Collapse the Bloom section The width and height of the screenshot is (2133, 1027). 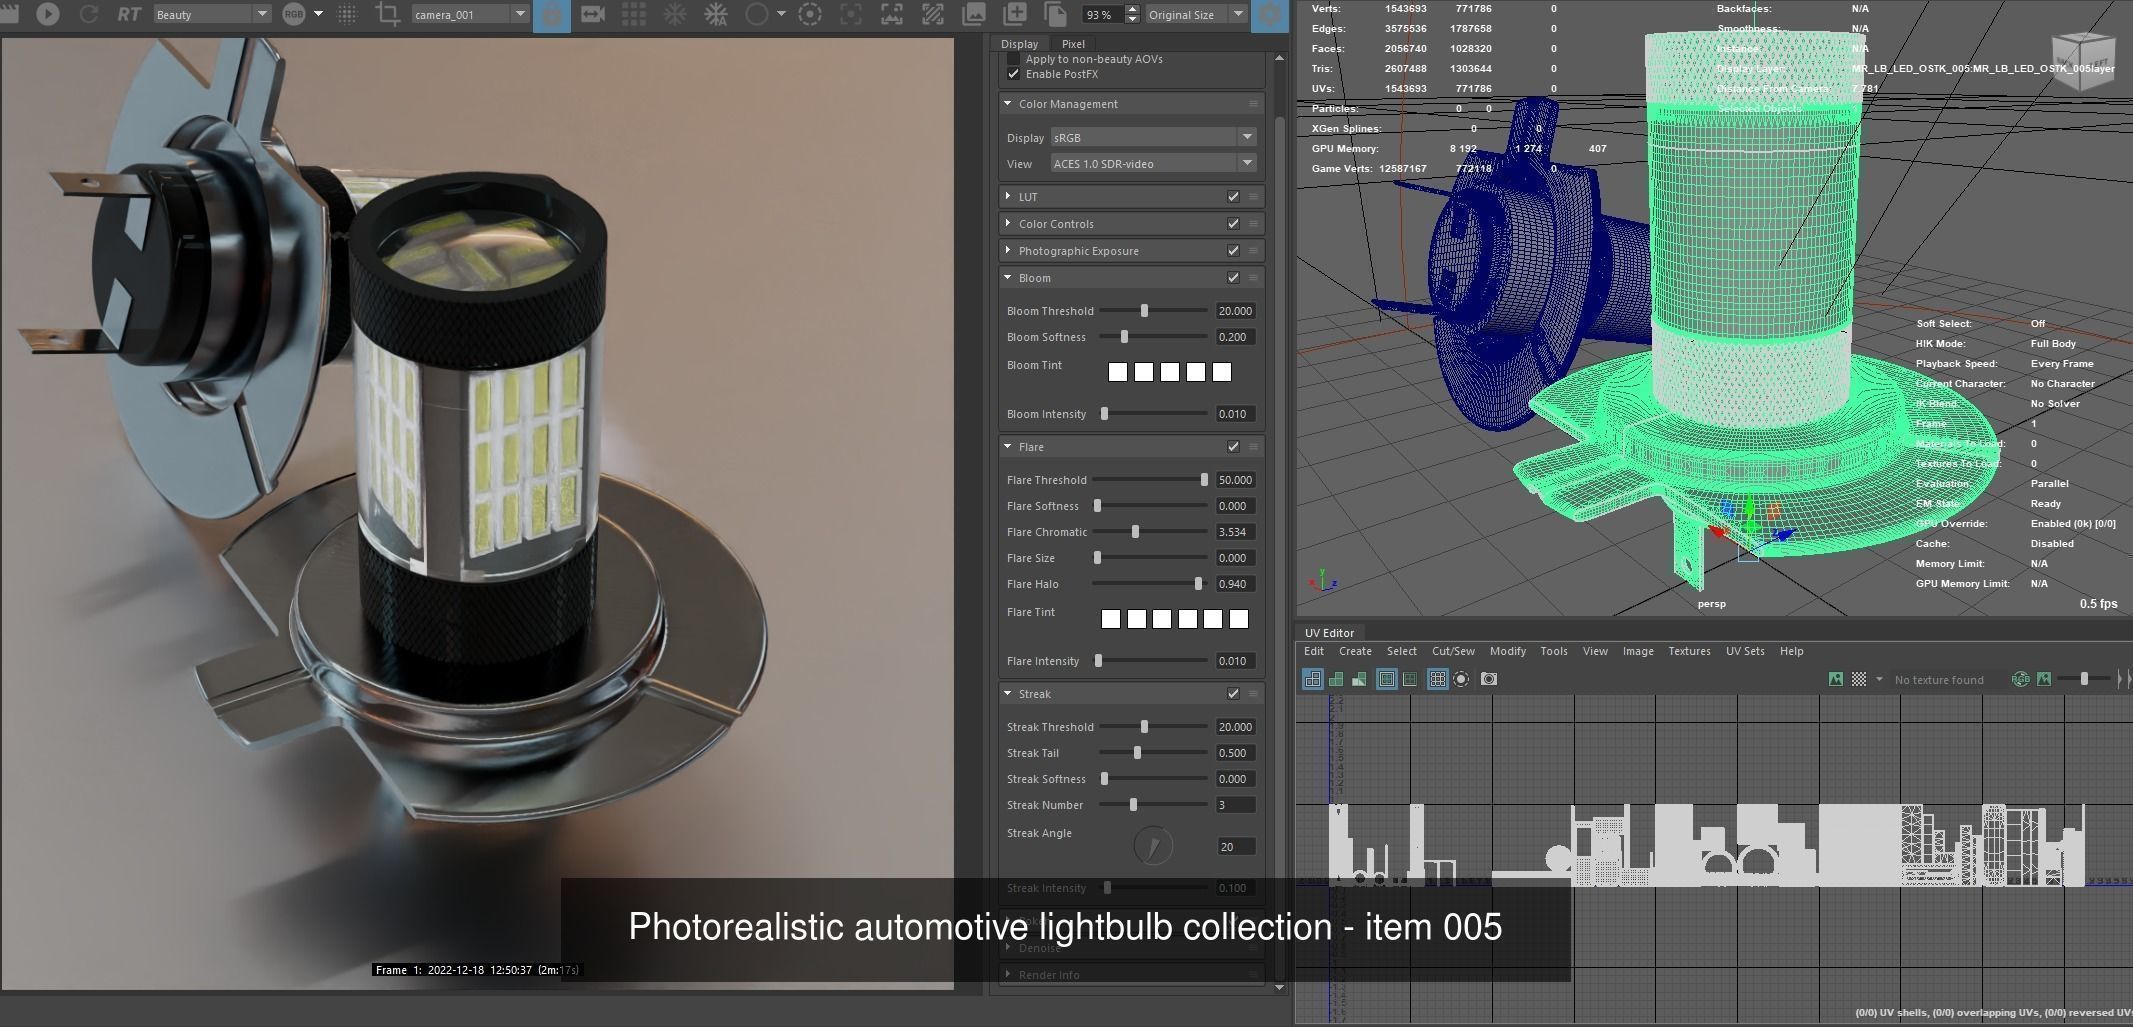pyautogui.click(x=1007, y=278)
